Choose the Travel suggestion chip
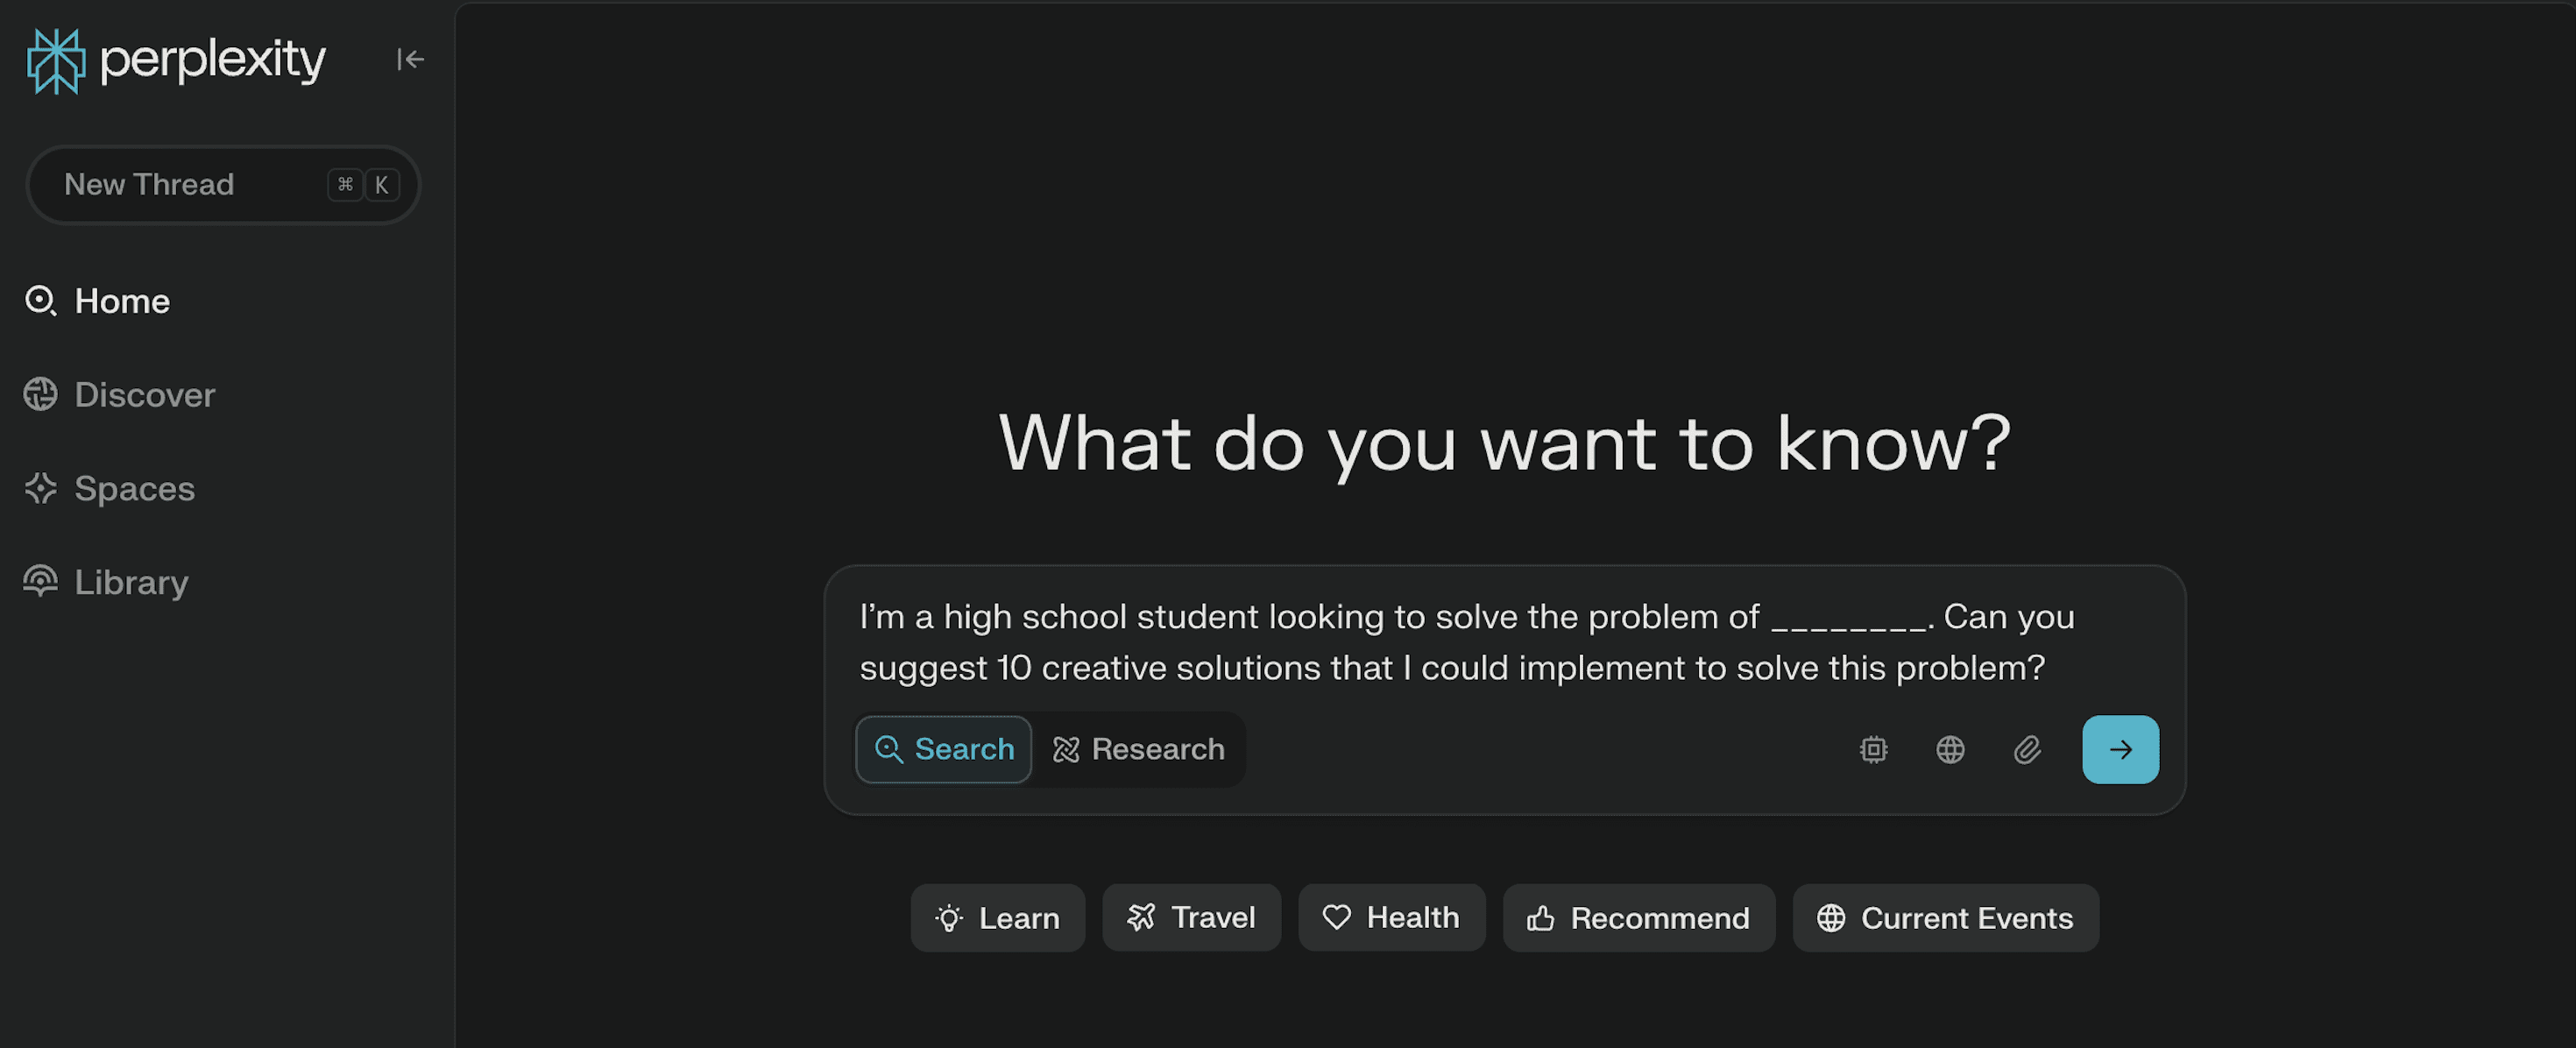Viewport: 2576px width, 1048px height. point(1191,917)
